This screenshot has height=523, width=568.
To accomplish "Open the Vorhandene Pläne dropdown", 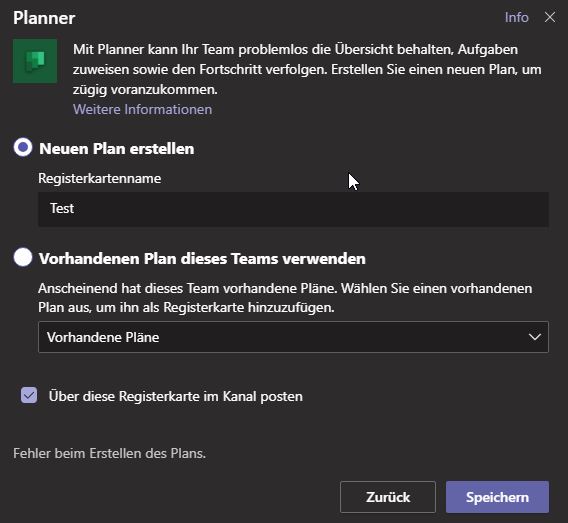I will coord(293,337).
